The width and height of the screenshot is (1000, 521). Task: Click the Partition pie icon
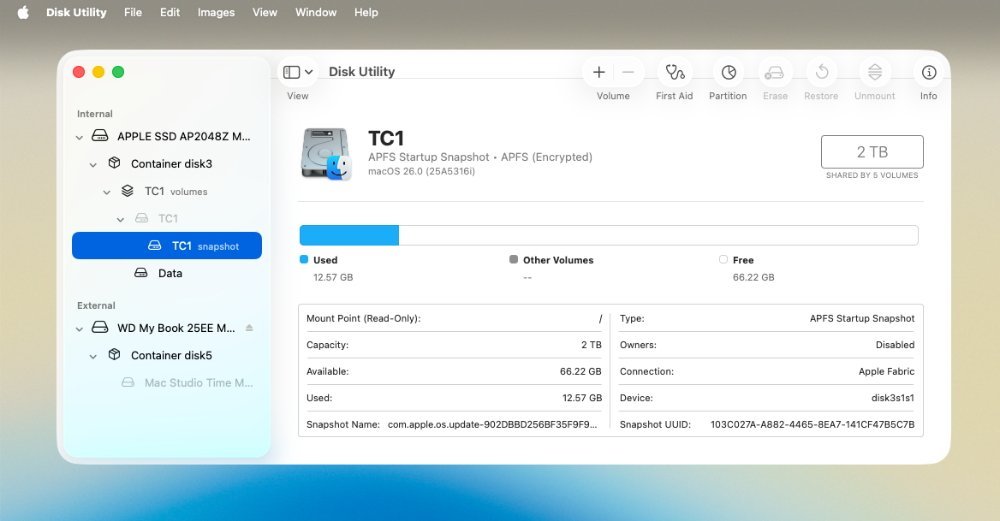coord(728,72)
